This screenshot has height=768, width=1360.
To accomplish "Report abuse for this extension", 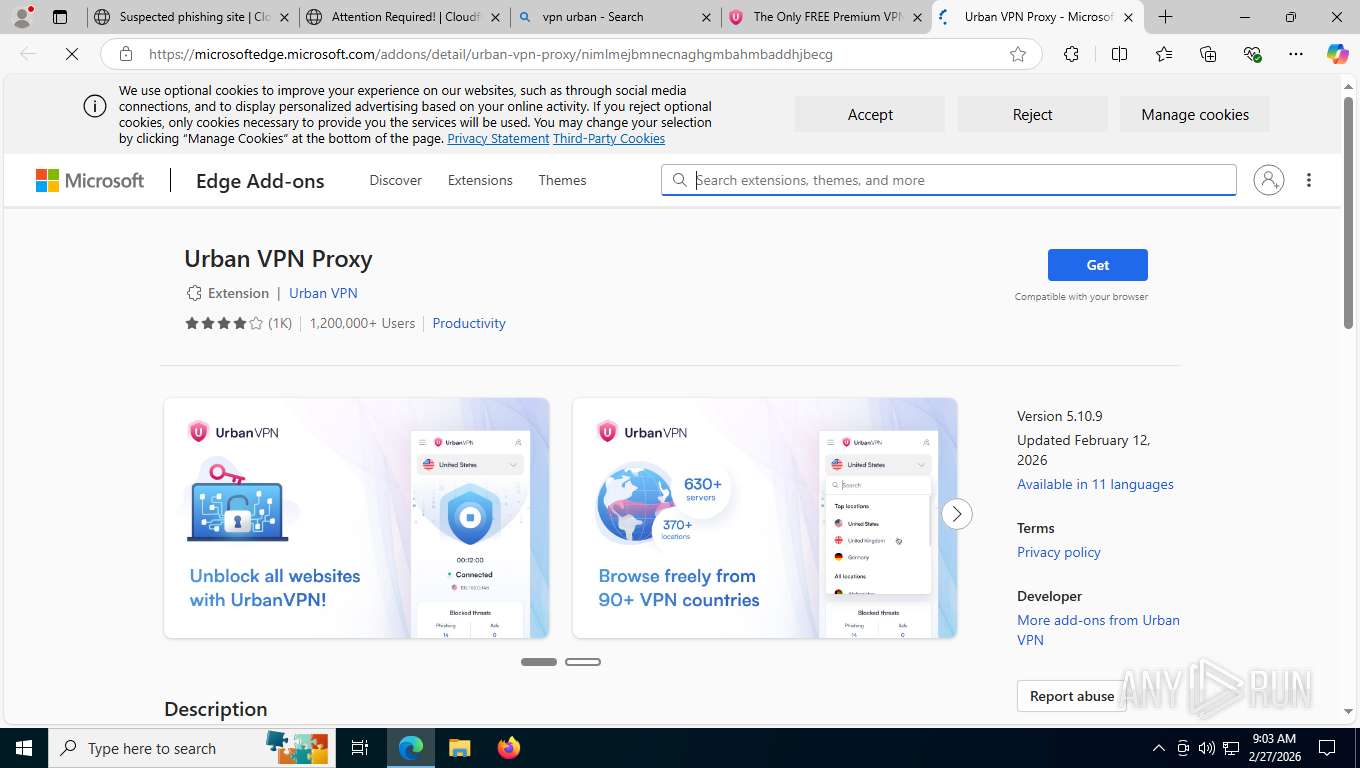I will (x=1072, y=696).
